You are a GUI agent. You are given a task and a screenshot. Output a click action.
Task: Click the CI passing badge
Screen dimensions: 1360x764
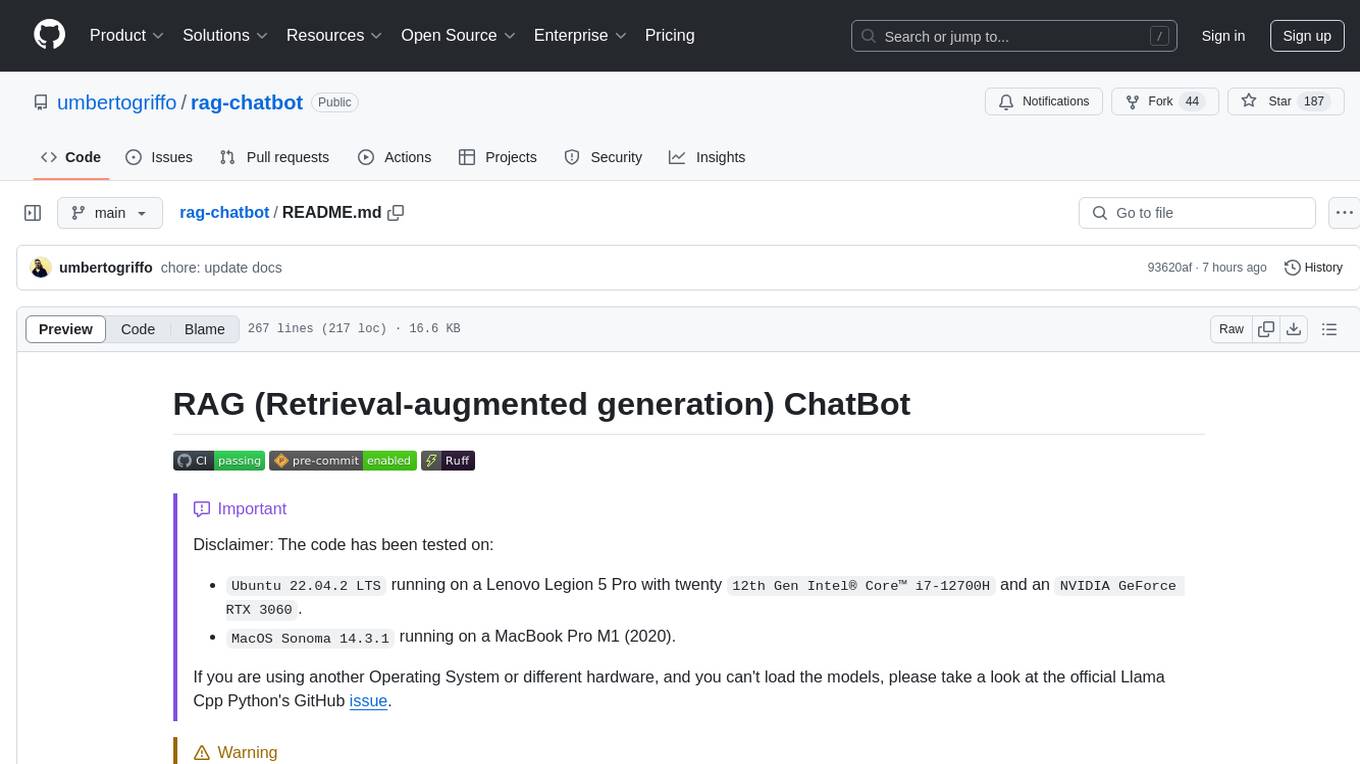(219, 461)
